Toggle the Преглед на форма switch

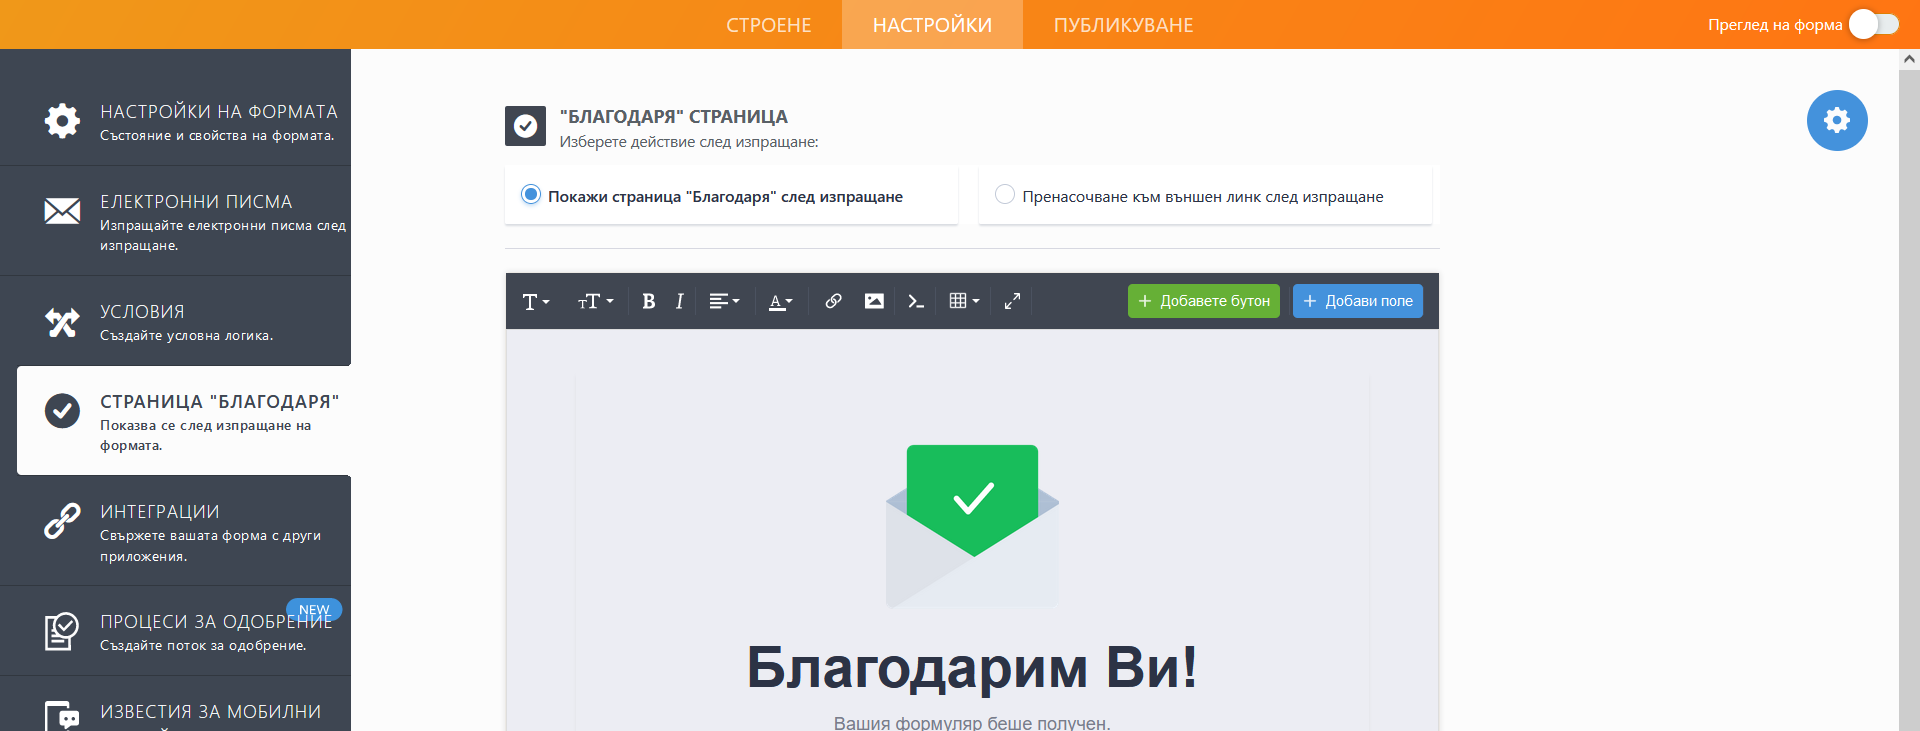pyautogui.click(x=1873, y=24)
